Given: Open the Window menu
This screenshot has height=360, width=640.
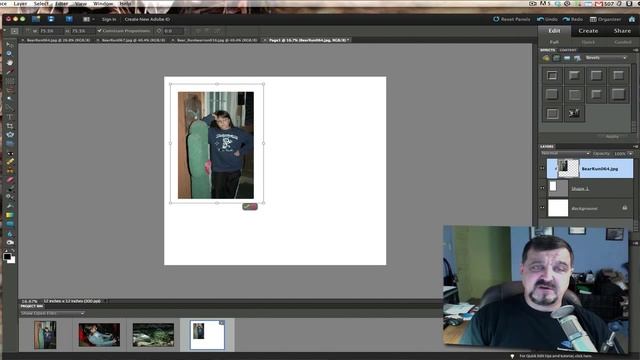Looking at the screenshot, I should [103, 3].
